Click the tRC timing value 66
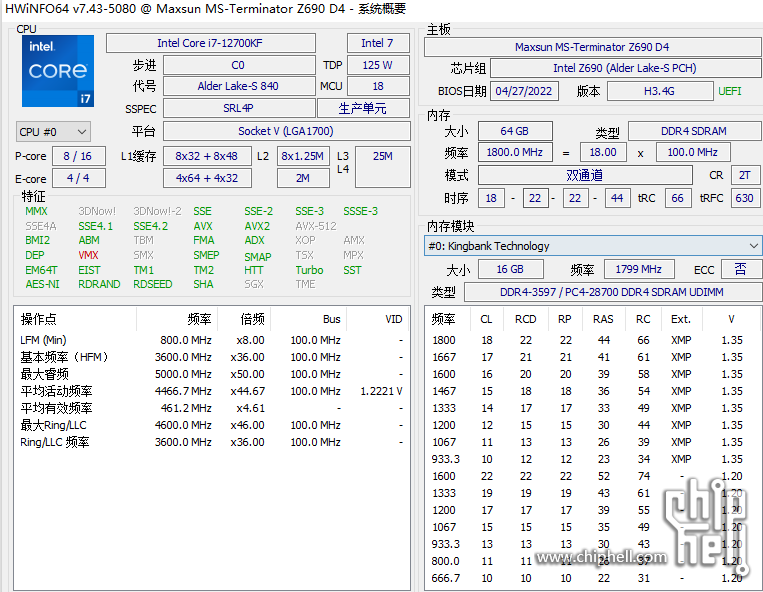763x592 pixels. pos(677,198)
